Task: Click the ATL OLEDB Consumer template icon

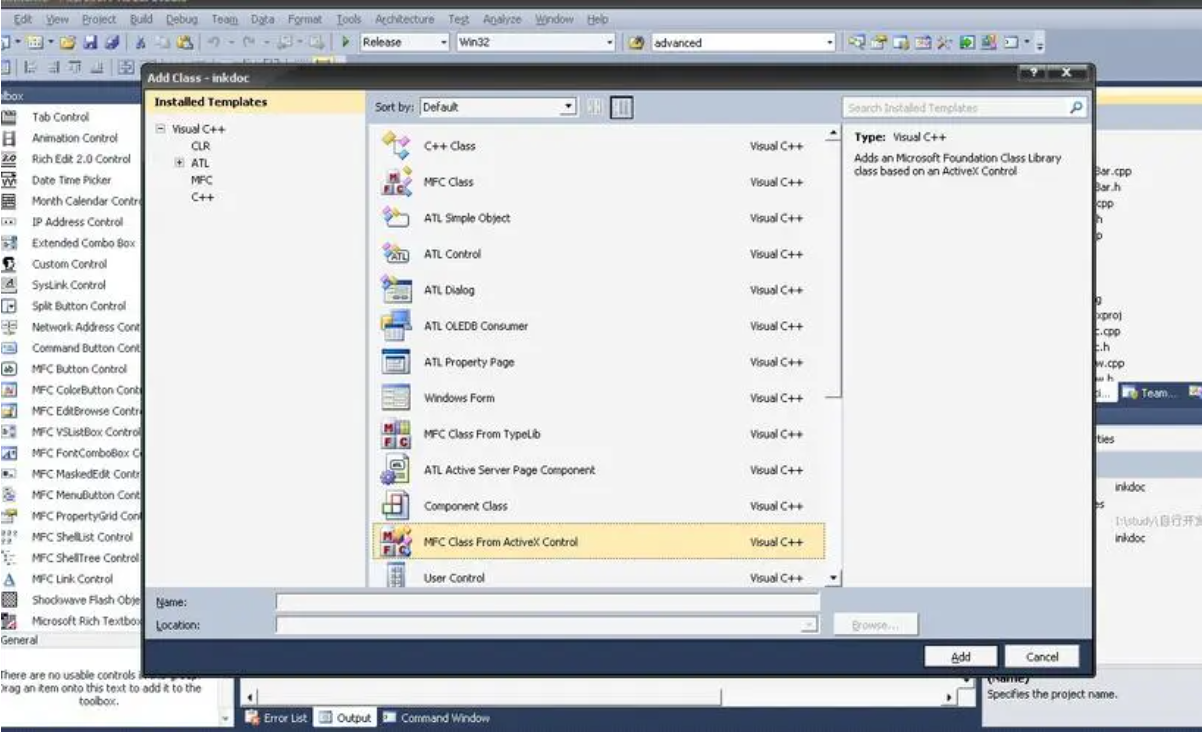Action: [x=396, y=326]
